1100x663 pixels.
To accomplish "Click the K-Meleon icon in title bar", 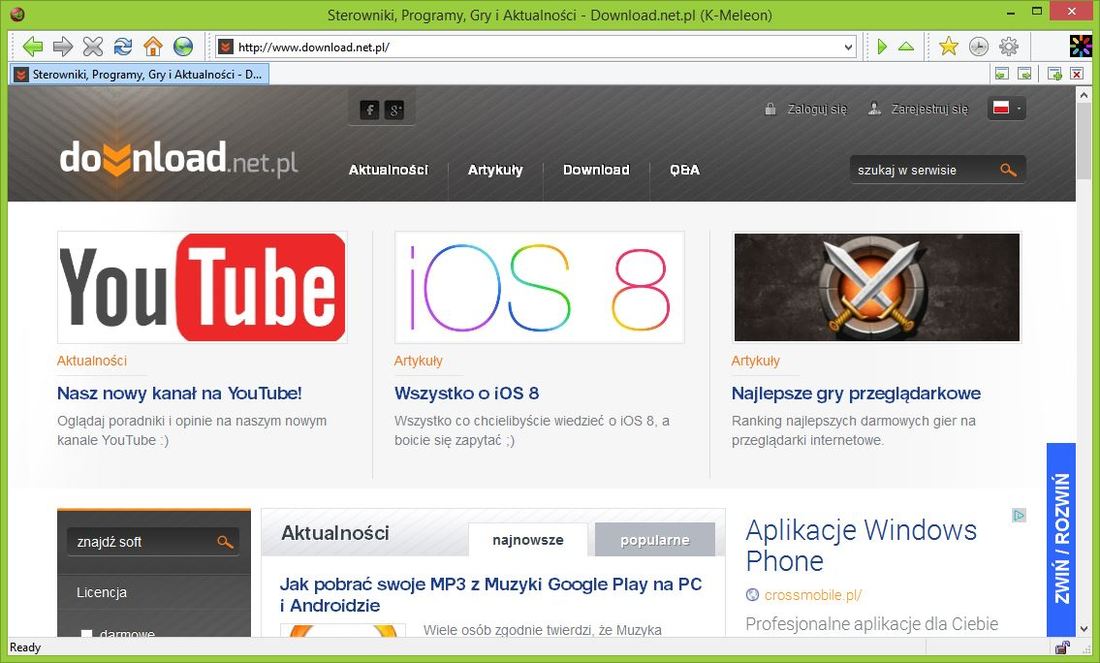I will coord(18,14).
